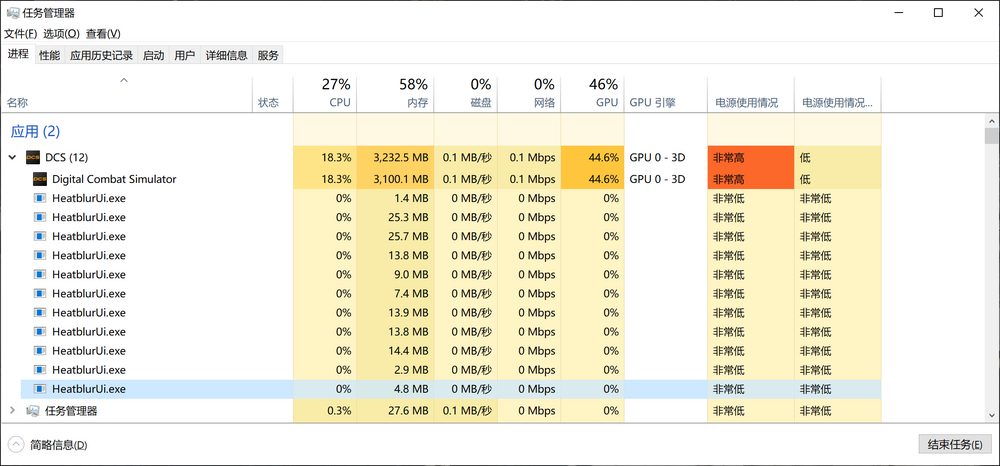Click the Digital Combat Simulator icon
The image size is (1000, 466).
[40, 179]
